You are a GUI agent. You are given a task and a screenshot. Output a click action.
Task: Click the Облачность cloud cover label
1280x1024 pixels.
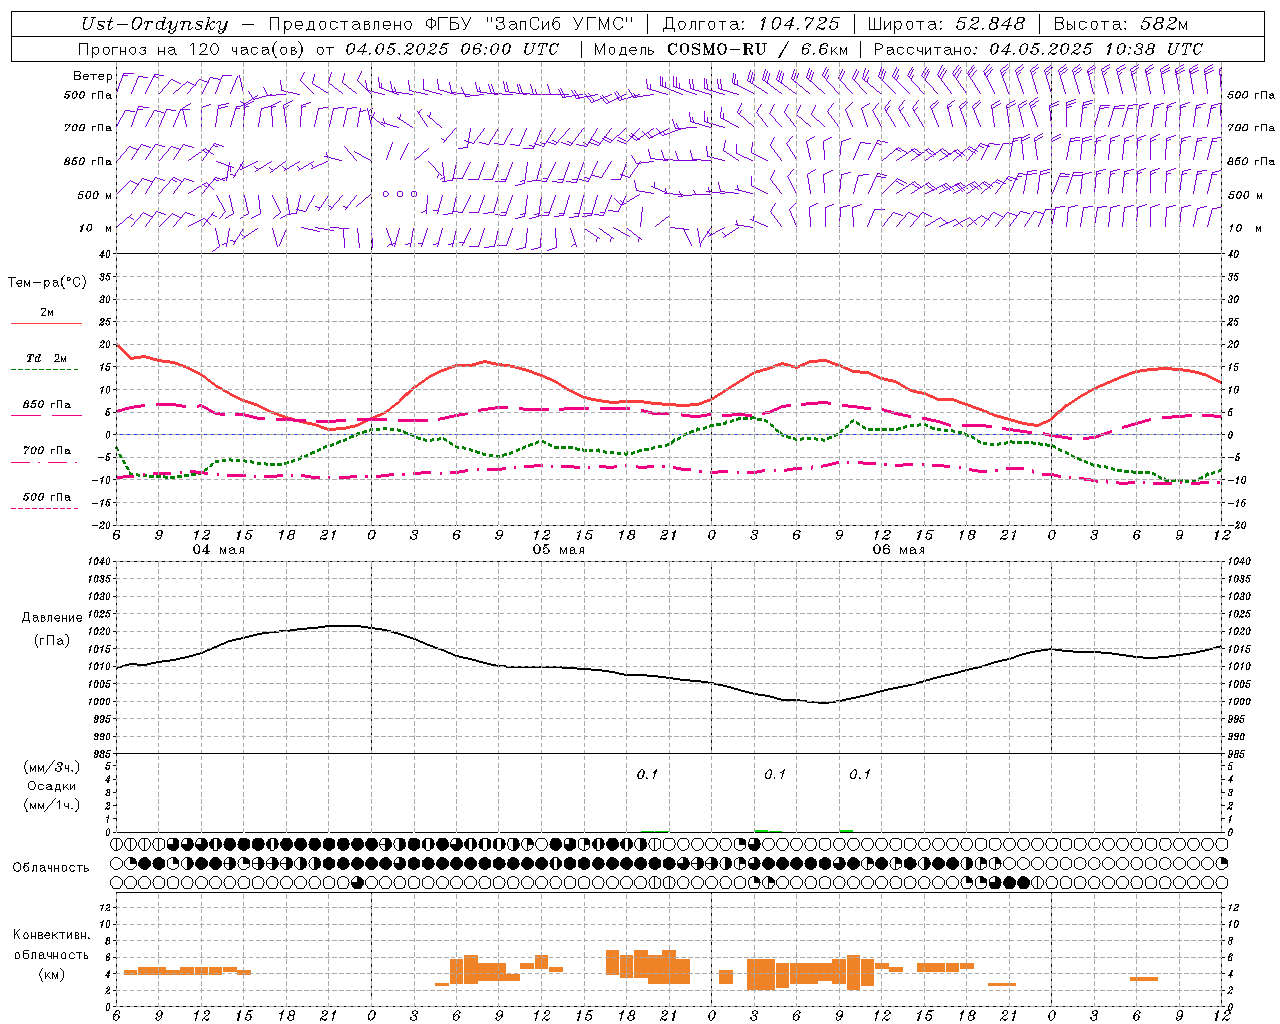pos(51,867)
